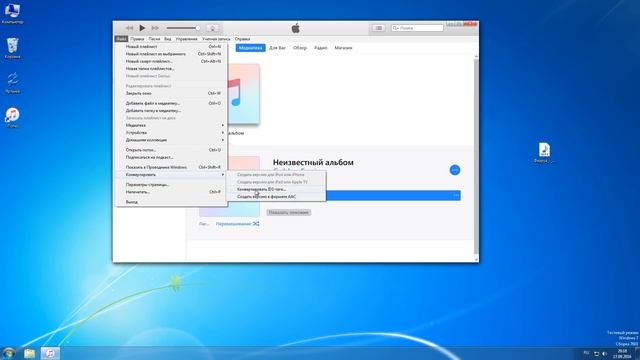Select Добавить файл в медиатеку
This screenshot has height=360, width=640.
point(171,103)
